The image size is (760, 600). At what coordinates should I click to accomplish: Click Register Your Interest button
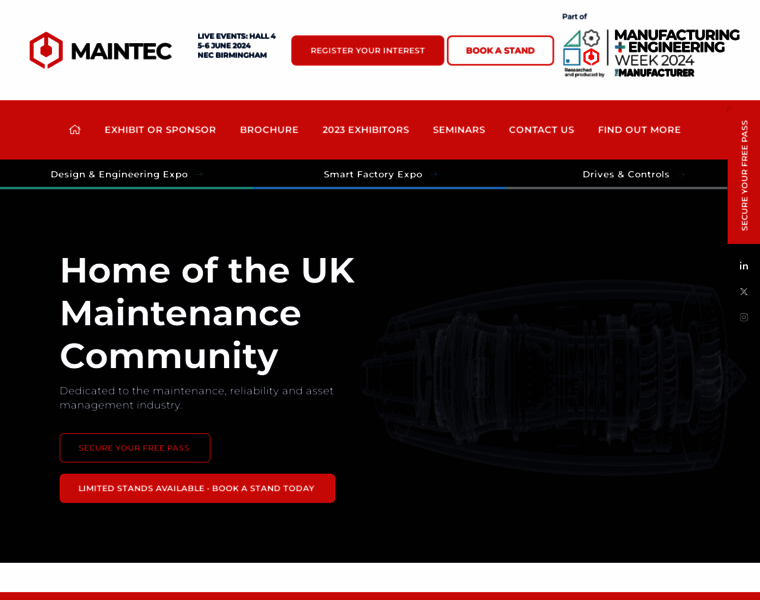(367, 50)
